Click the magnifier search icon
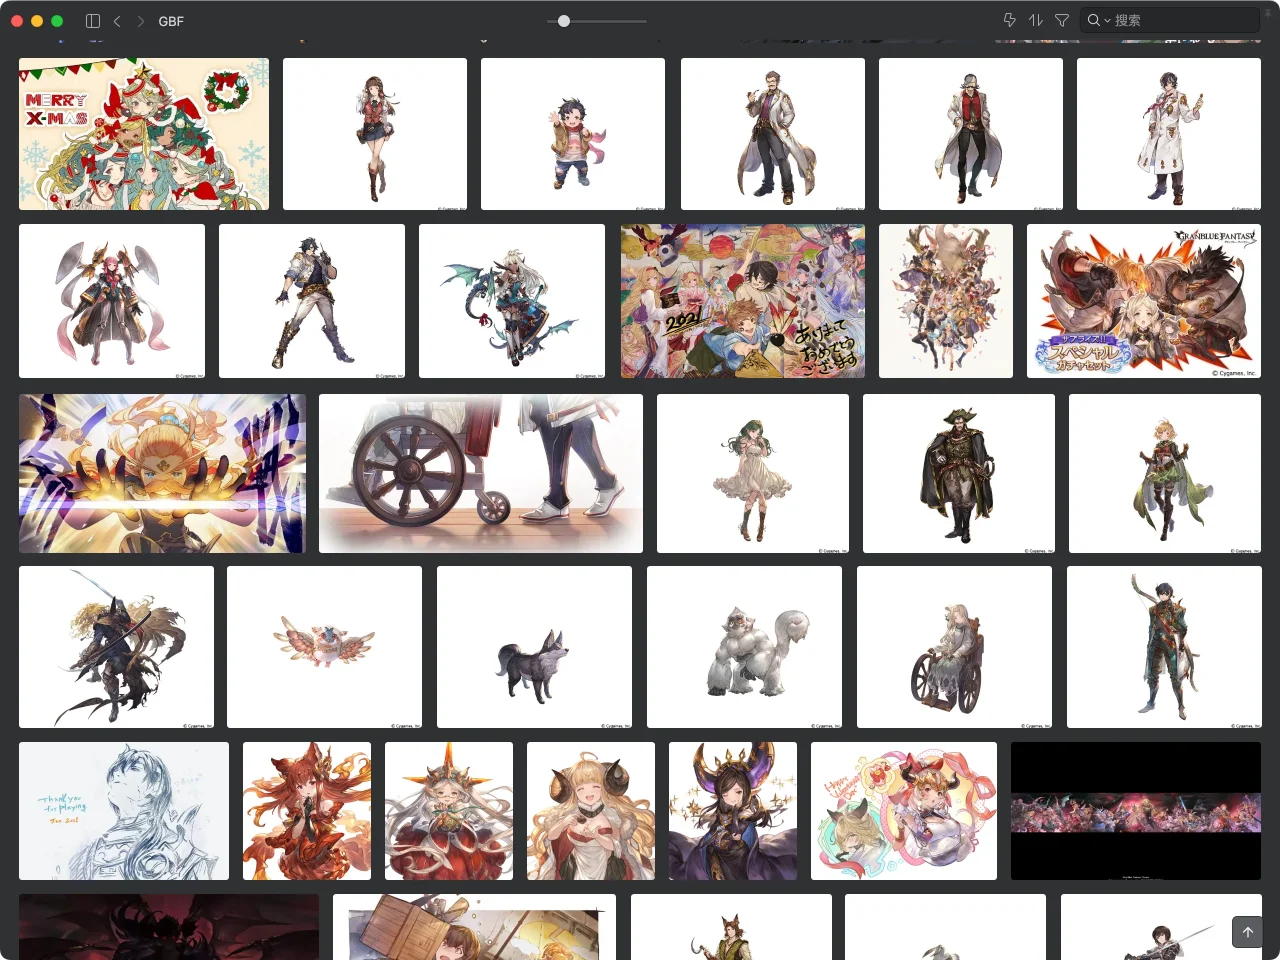 coord(1094,20)
